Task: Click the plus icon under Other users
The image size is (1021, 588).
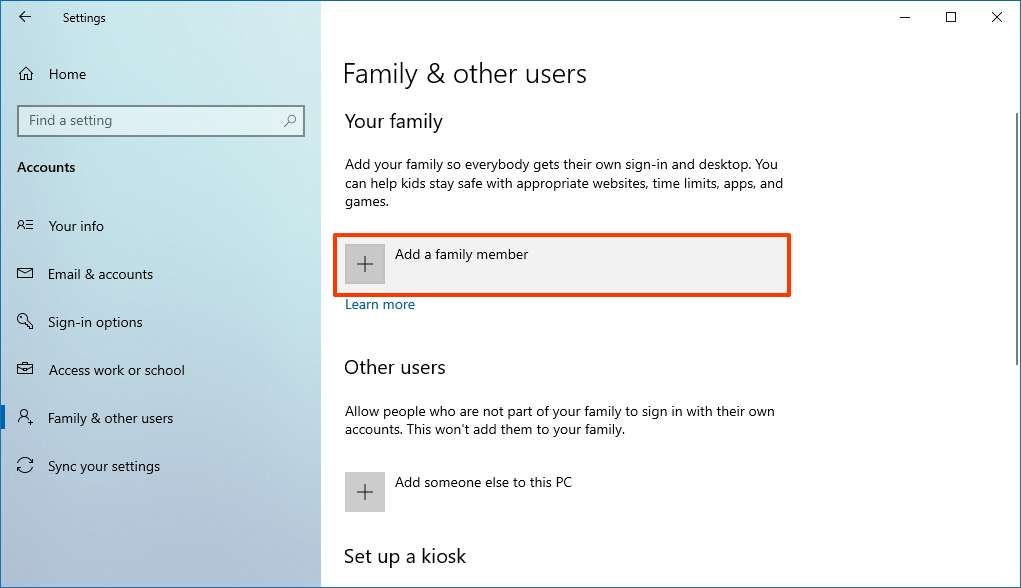Action: tap(364, 491)
